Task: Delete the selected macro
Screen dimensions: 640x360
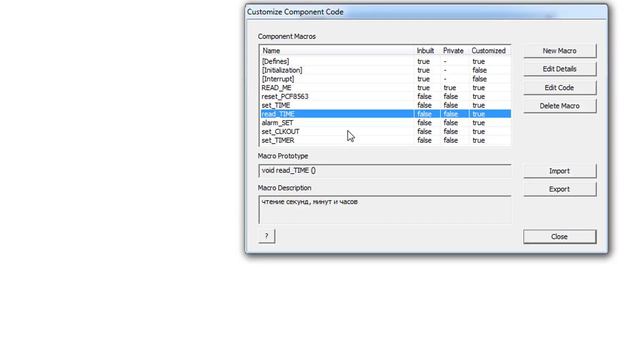Action: [x=560, y=106]
